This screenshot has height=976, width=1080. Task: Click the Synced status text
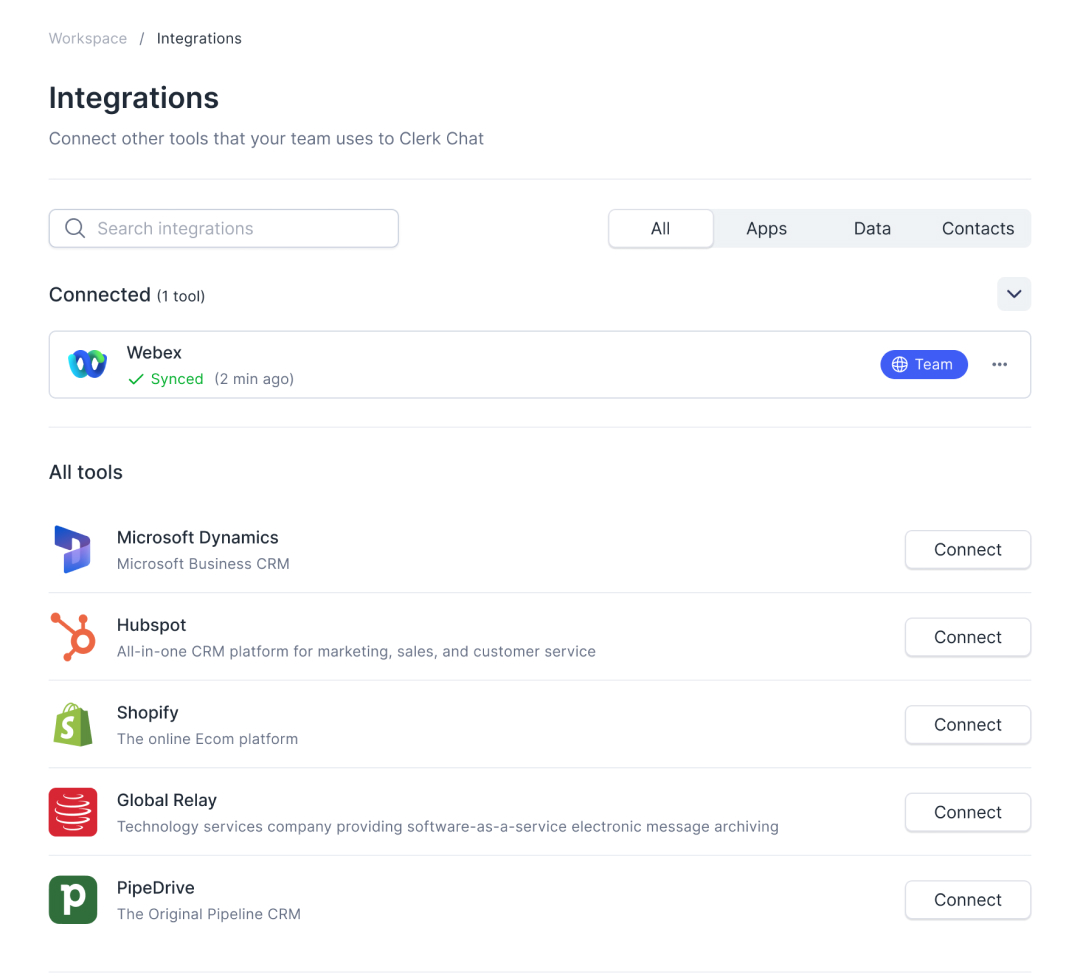tap(177, 379)
